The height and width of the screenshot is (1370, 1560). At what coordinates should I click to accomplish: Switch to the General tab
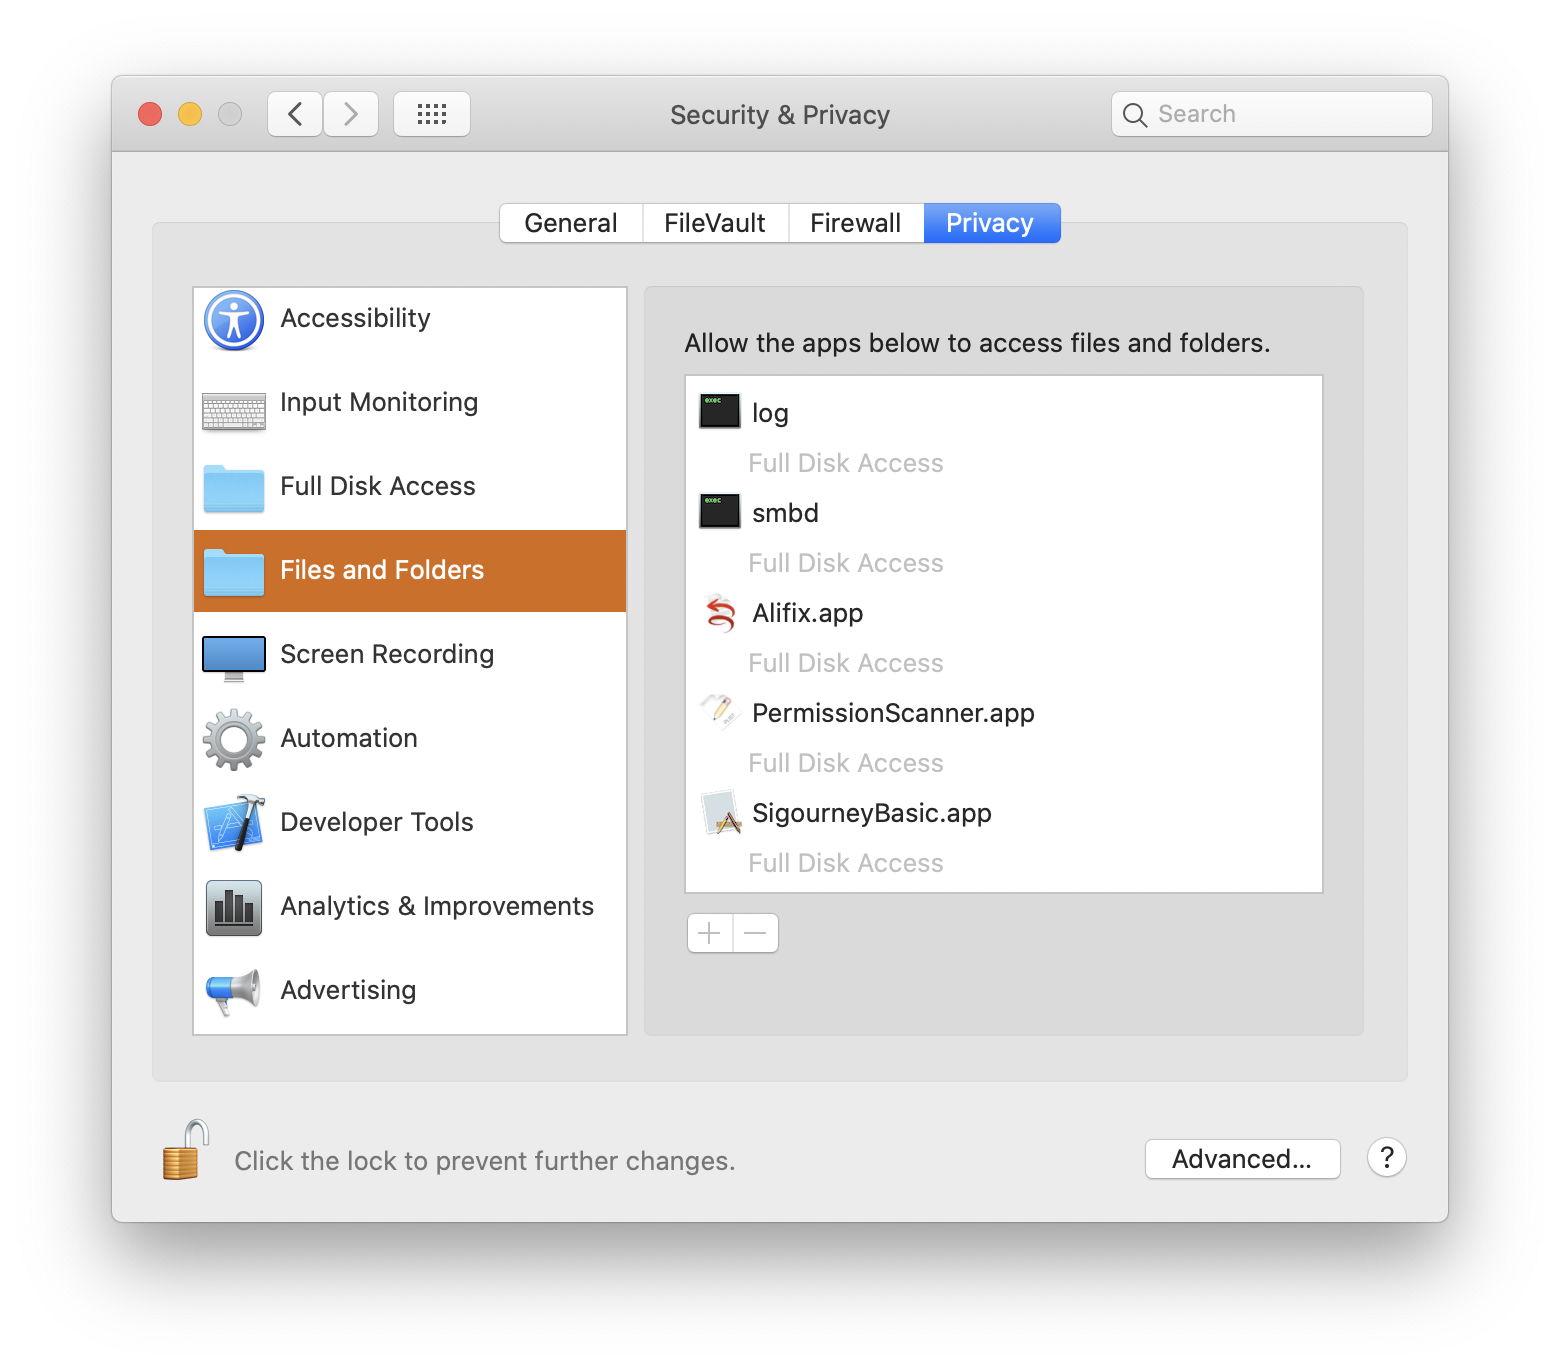(570, 223)
